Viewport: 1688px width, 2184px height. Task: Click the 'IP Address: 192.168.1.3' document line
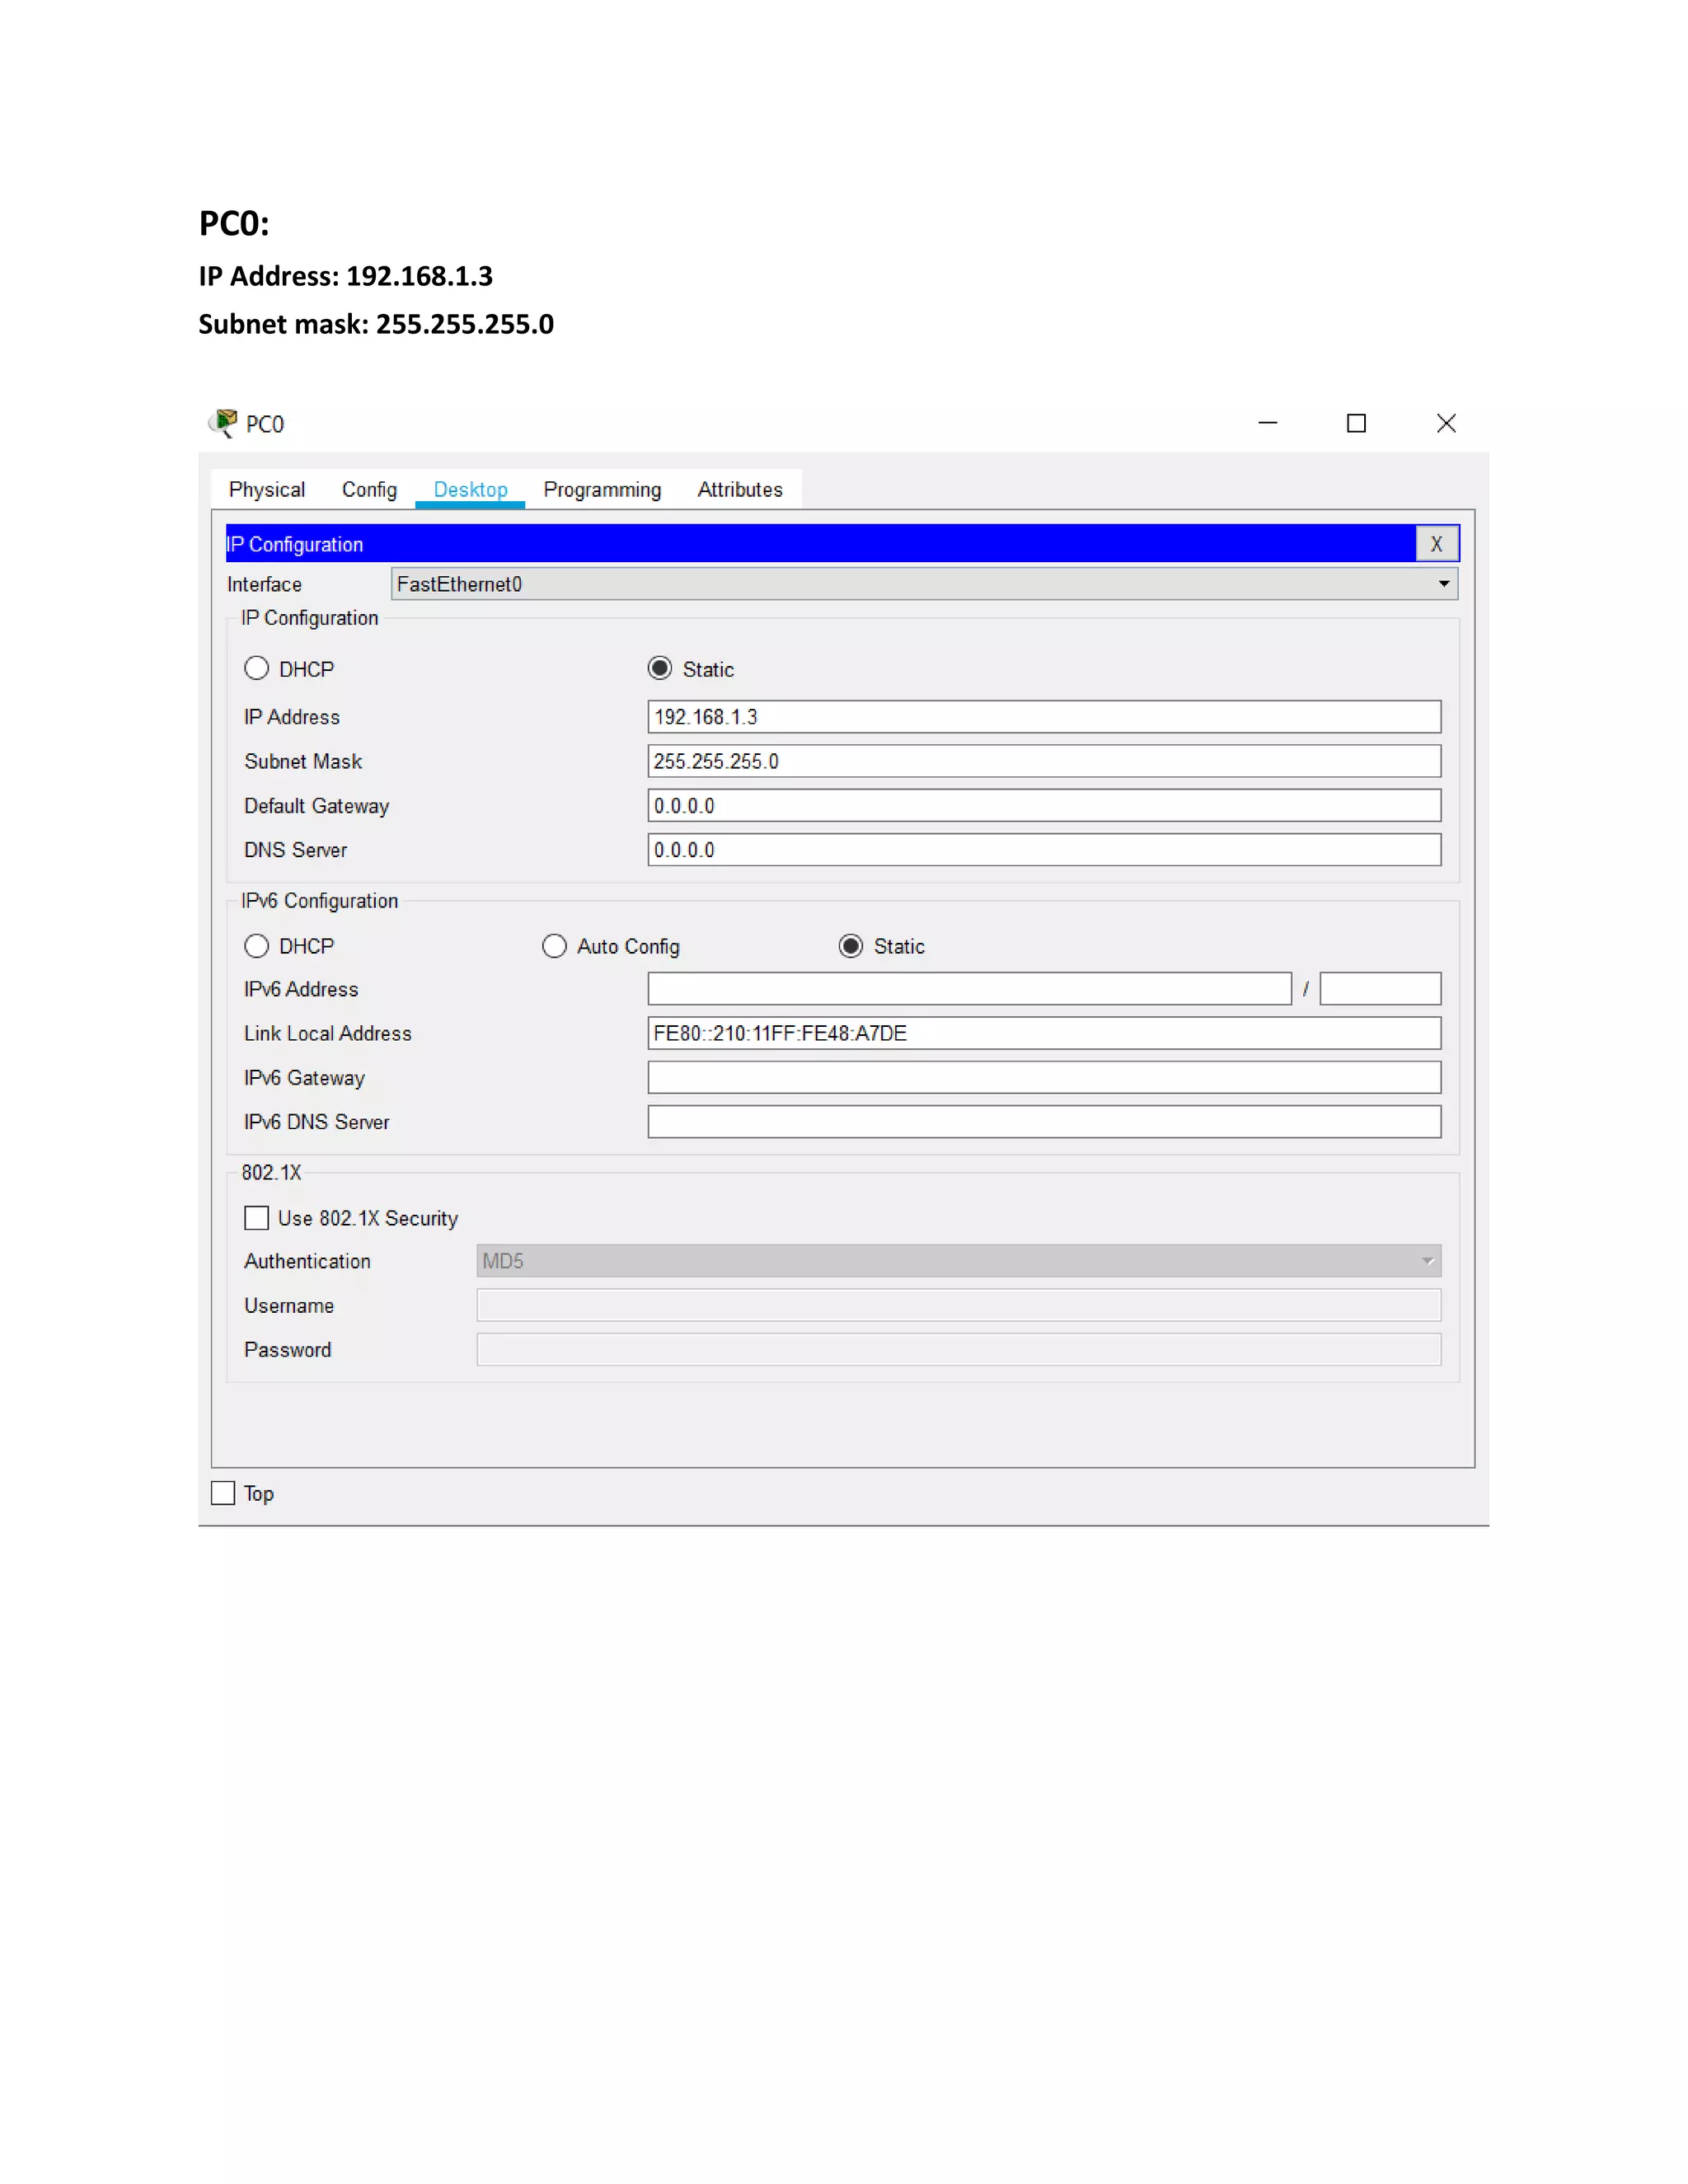point(345,276)
